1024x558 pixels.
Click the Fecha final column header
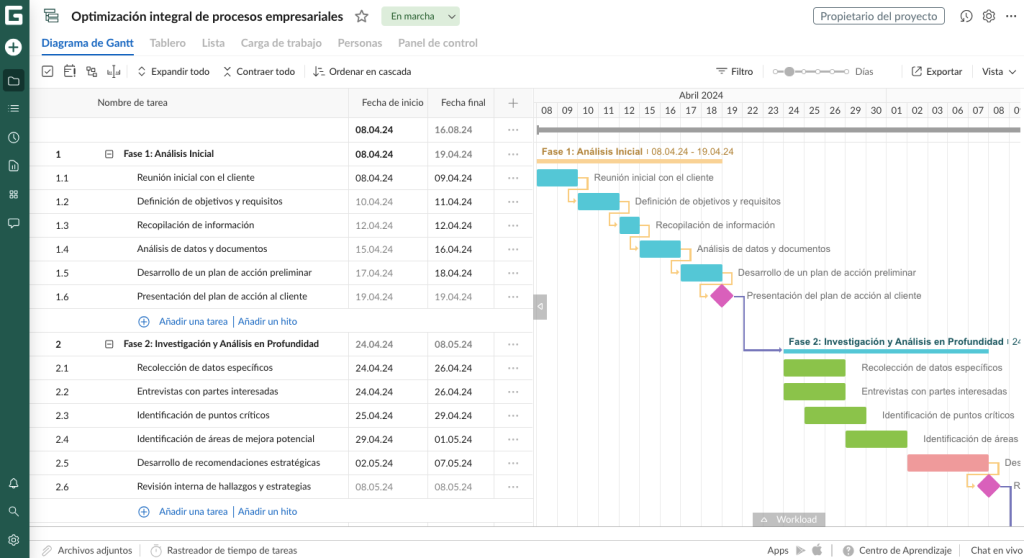[x=463, y=103]
